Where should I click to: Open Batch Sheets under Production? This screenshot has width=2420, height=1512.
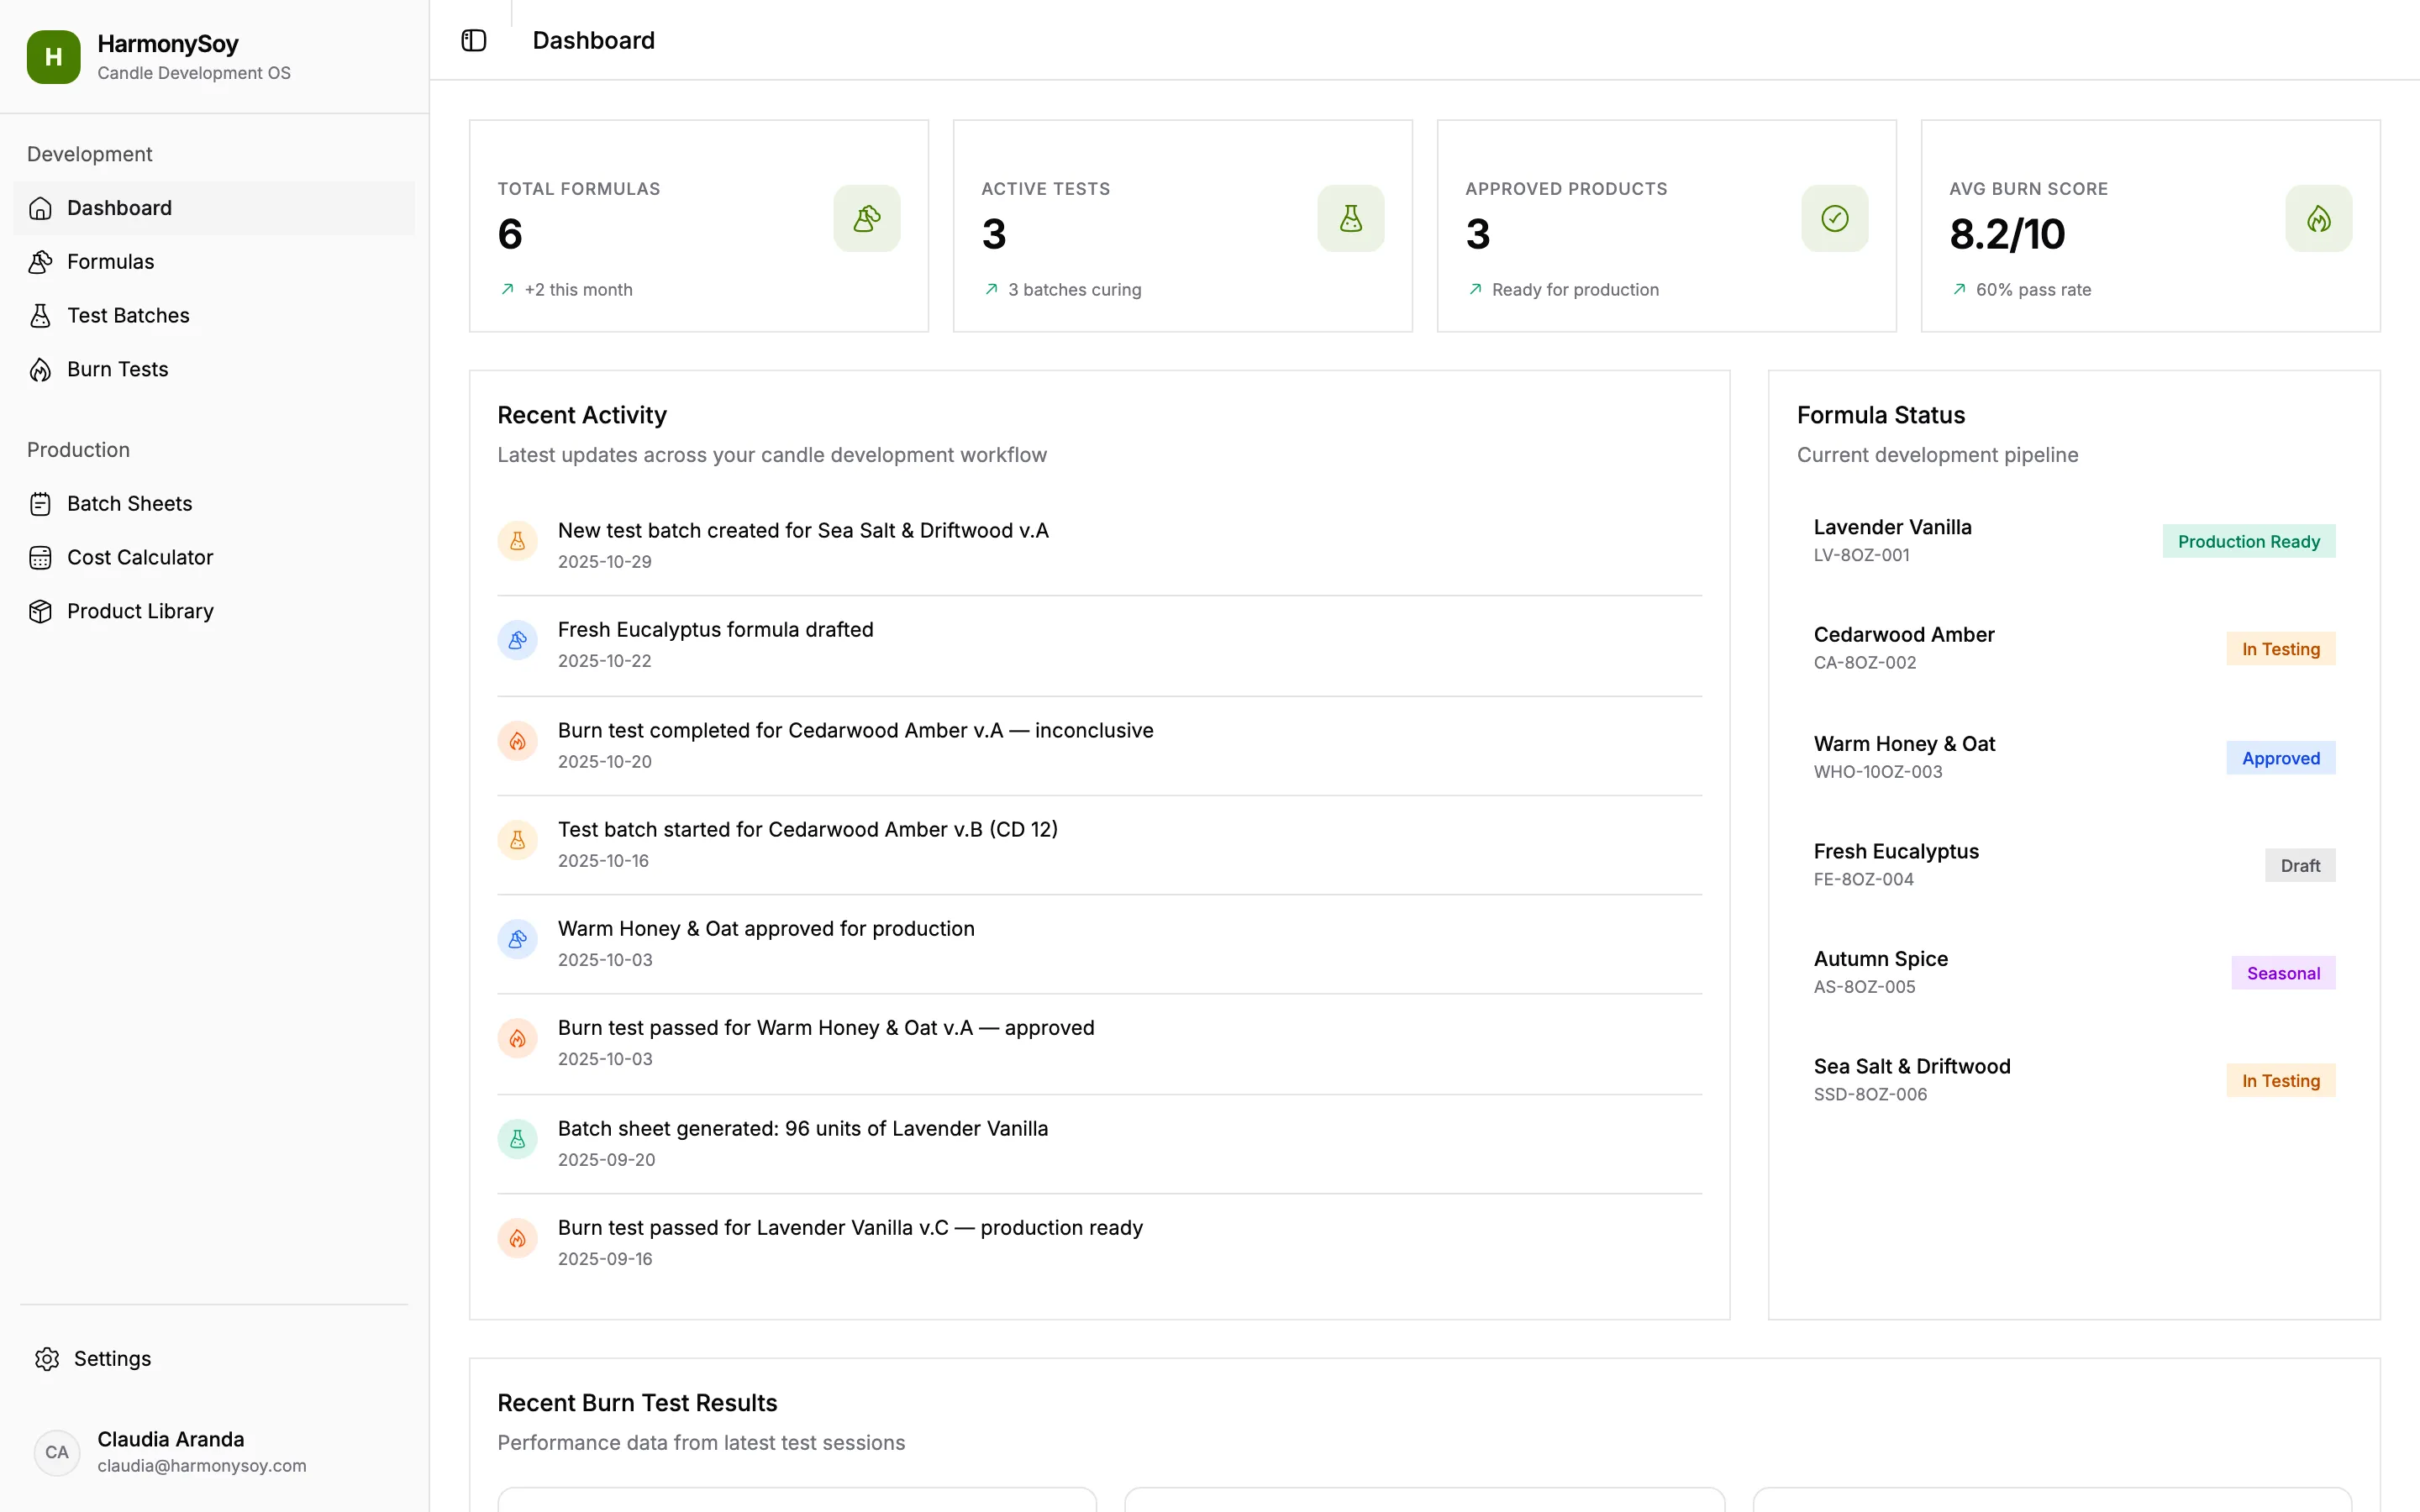tap(129, 503)
